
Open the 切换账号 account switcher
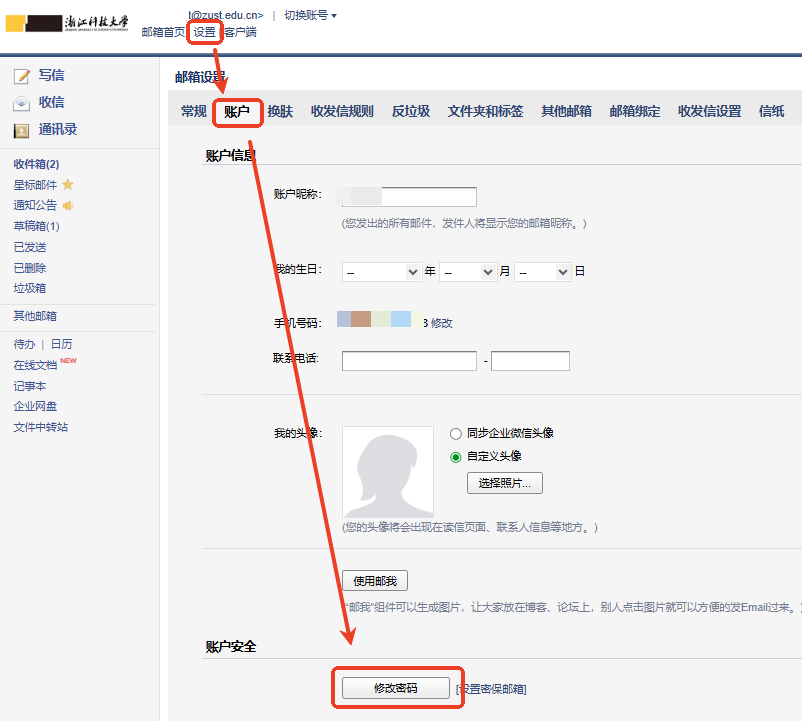(x=310, y=15)
